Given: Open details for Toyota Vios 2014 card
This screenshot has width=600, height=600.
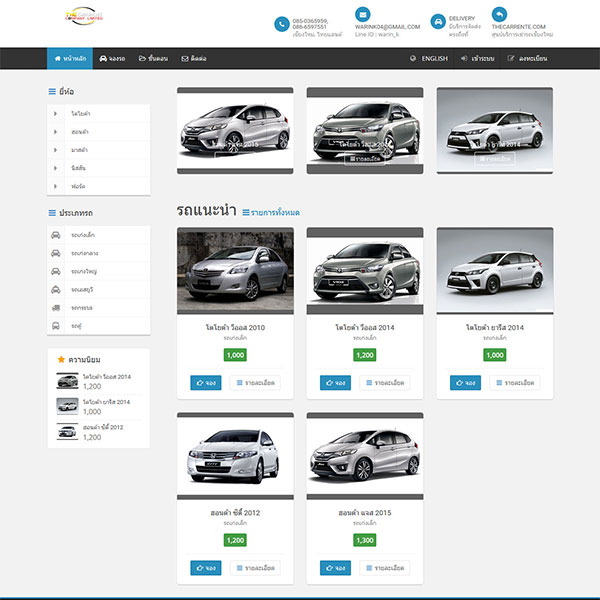Looking at the screenshot, I should 385,383.
